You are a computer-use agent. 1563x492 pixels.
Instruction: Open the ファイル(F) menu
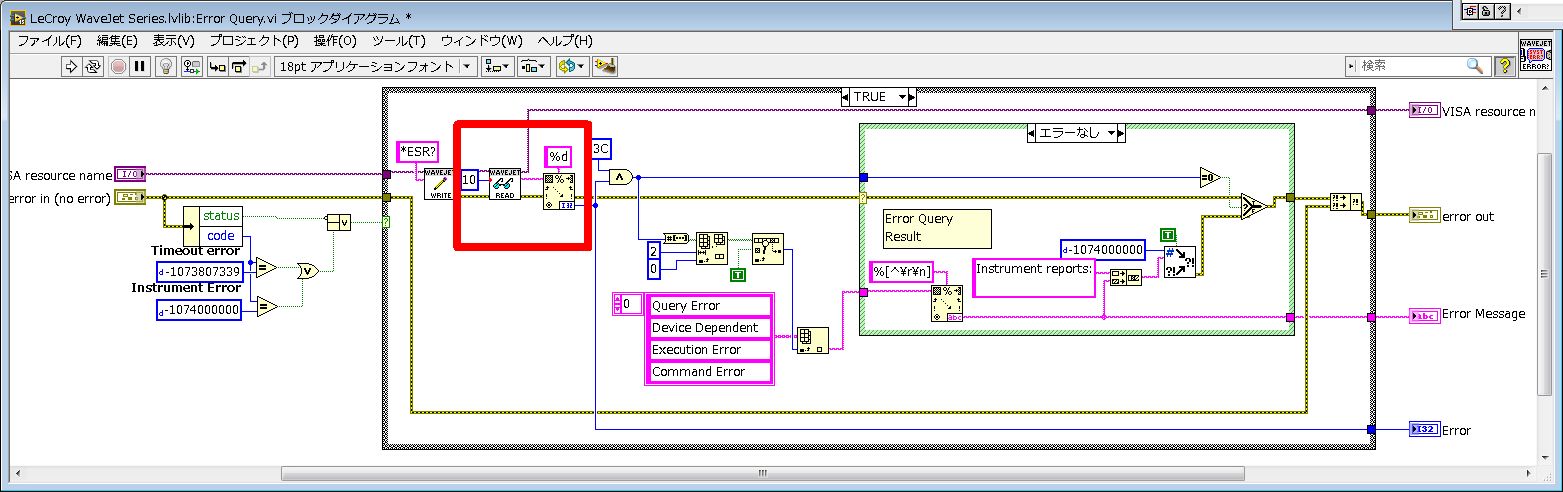pos(50,41)
